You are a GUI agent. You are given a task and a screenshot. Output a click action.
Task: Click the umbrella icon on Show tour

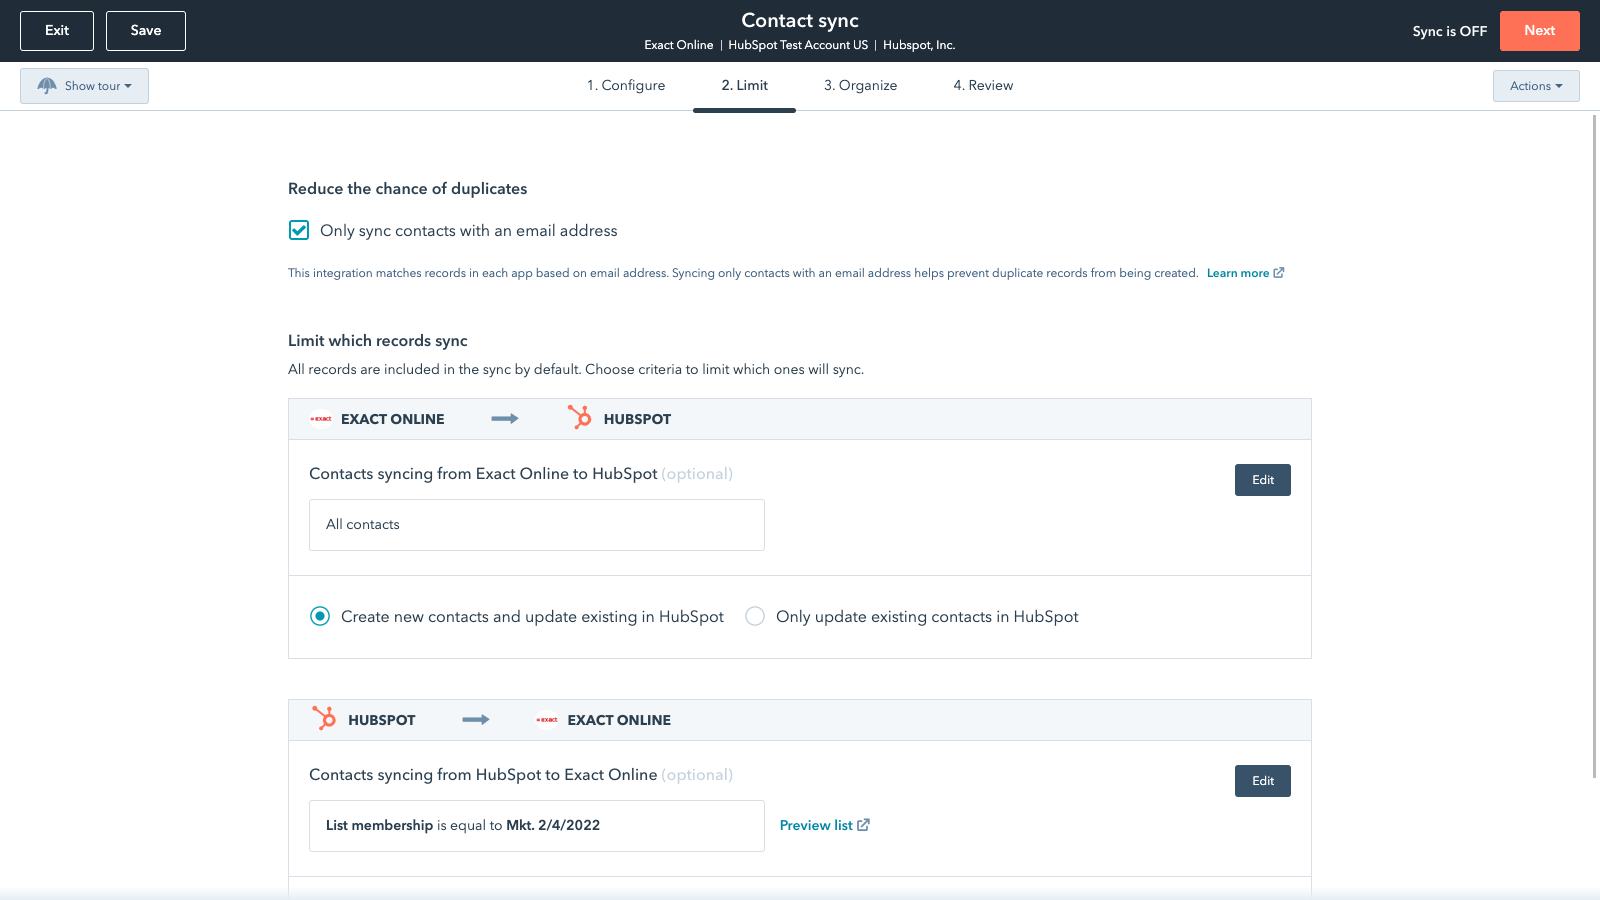[x=46, y=86]
